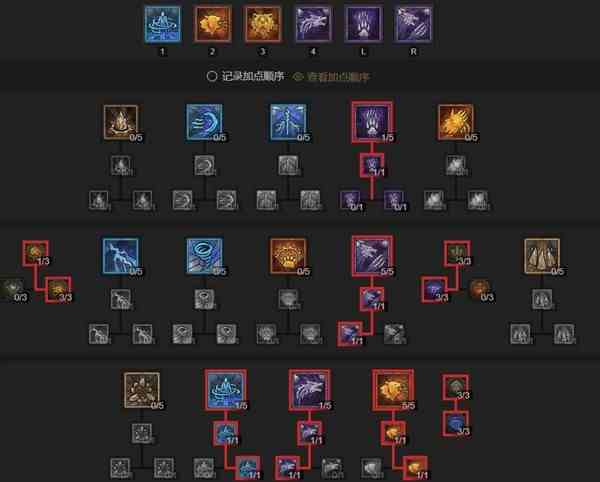Image resolution: width=600 pixels, height=482 pixels.
Task: Select skill bar slot 3 orange roar icon
Action: (263, 24)
